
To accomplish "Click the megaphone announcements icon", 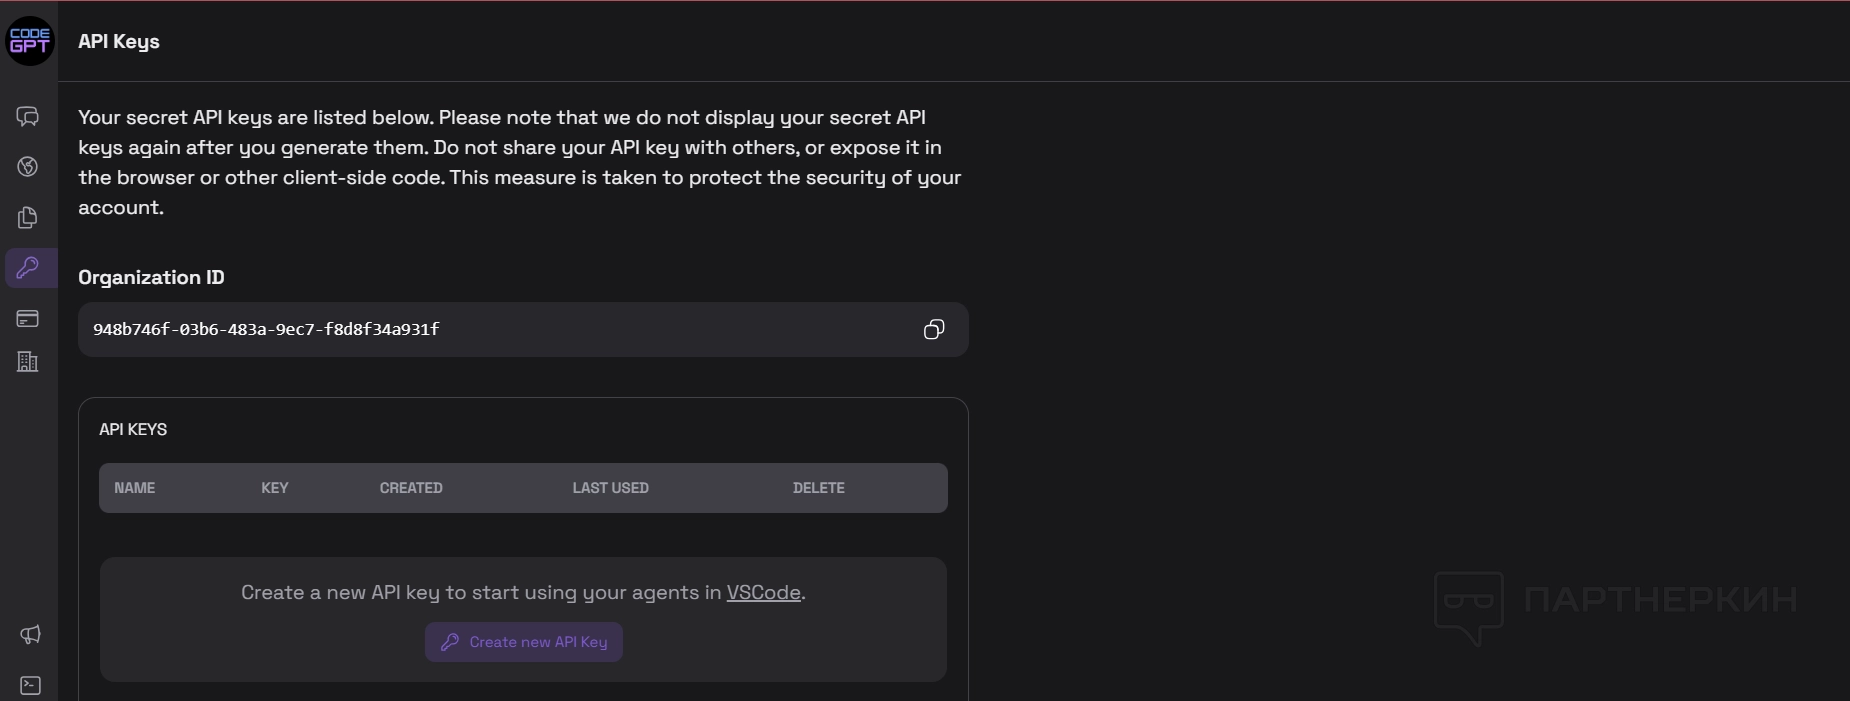I will pyautogui.click(x=30, y=634).
